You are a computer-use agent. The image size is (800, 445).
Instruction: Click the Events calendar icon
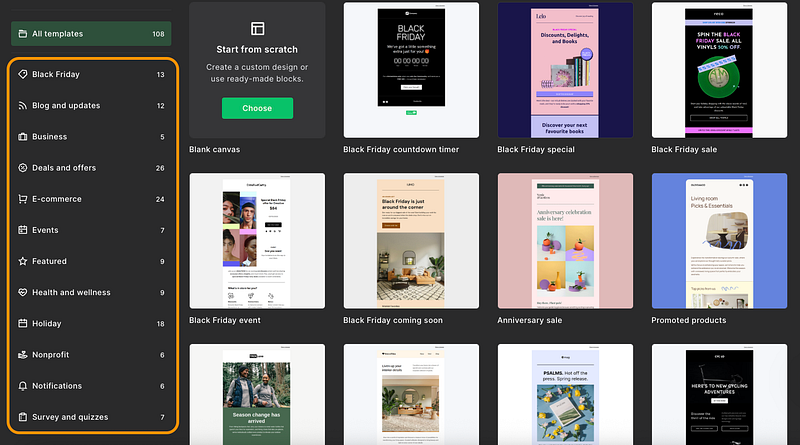(22, 230)
